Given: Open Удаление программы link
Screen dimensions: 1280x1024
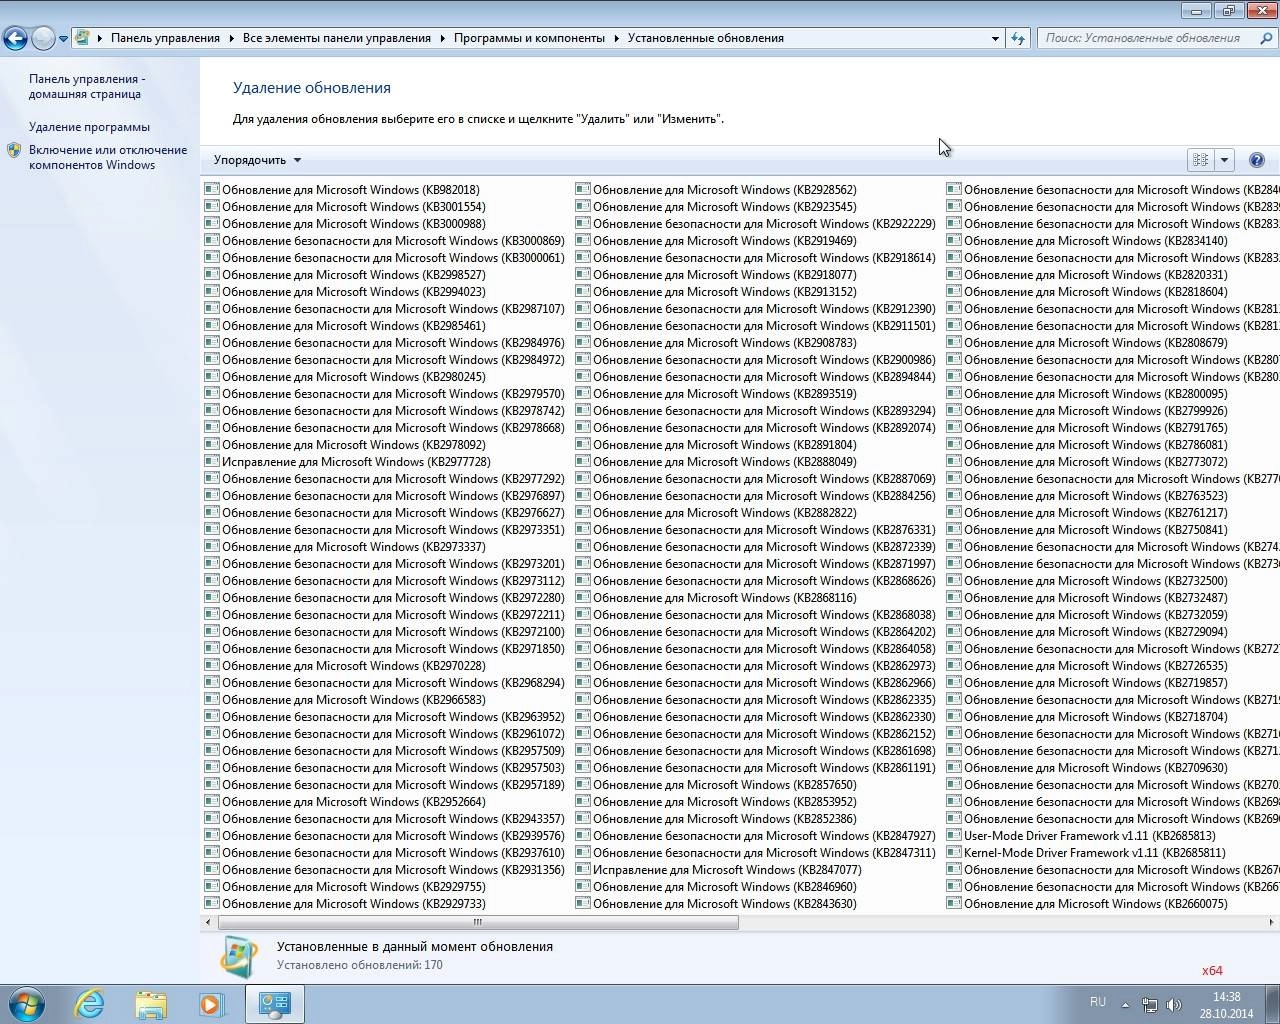Looking at the screenshot, I should coord(89,127).
